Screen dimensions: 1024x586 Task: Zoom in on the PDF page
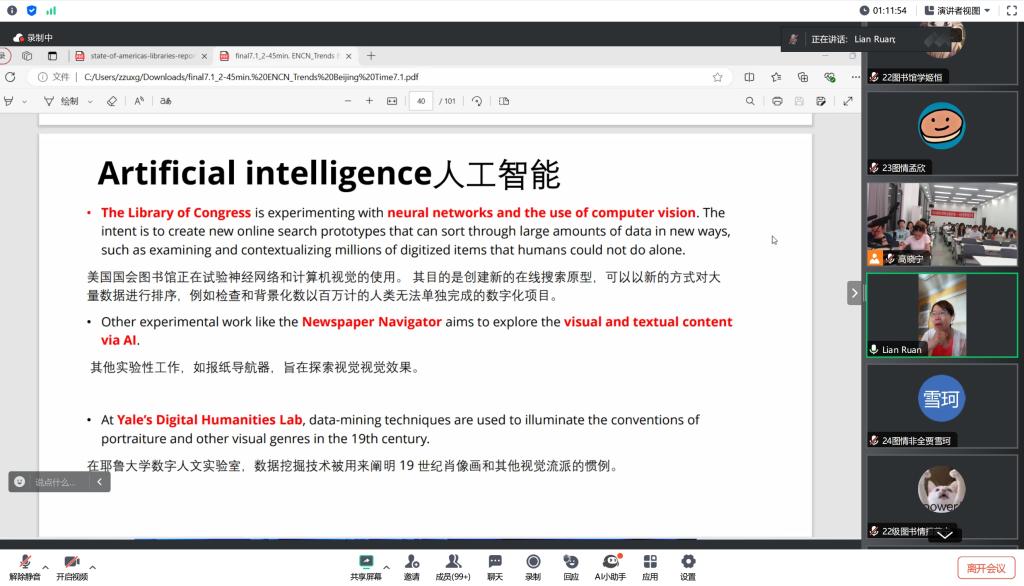369,101
